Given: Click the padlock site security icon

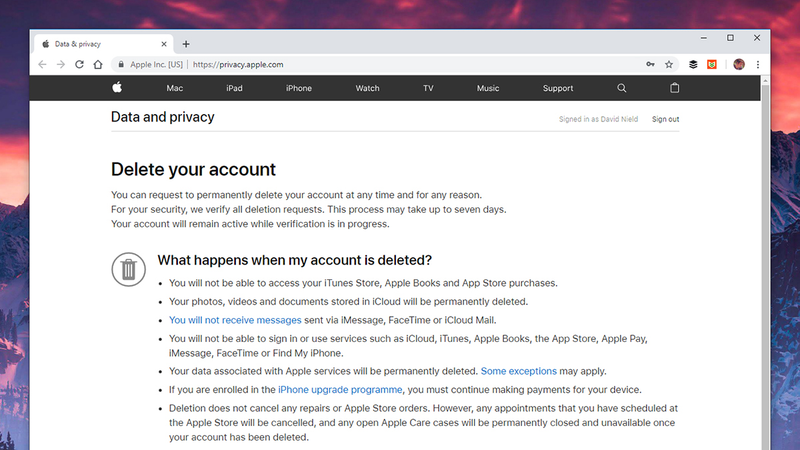Looking at the screenshot, I should click(121, 64).
